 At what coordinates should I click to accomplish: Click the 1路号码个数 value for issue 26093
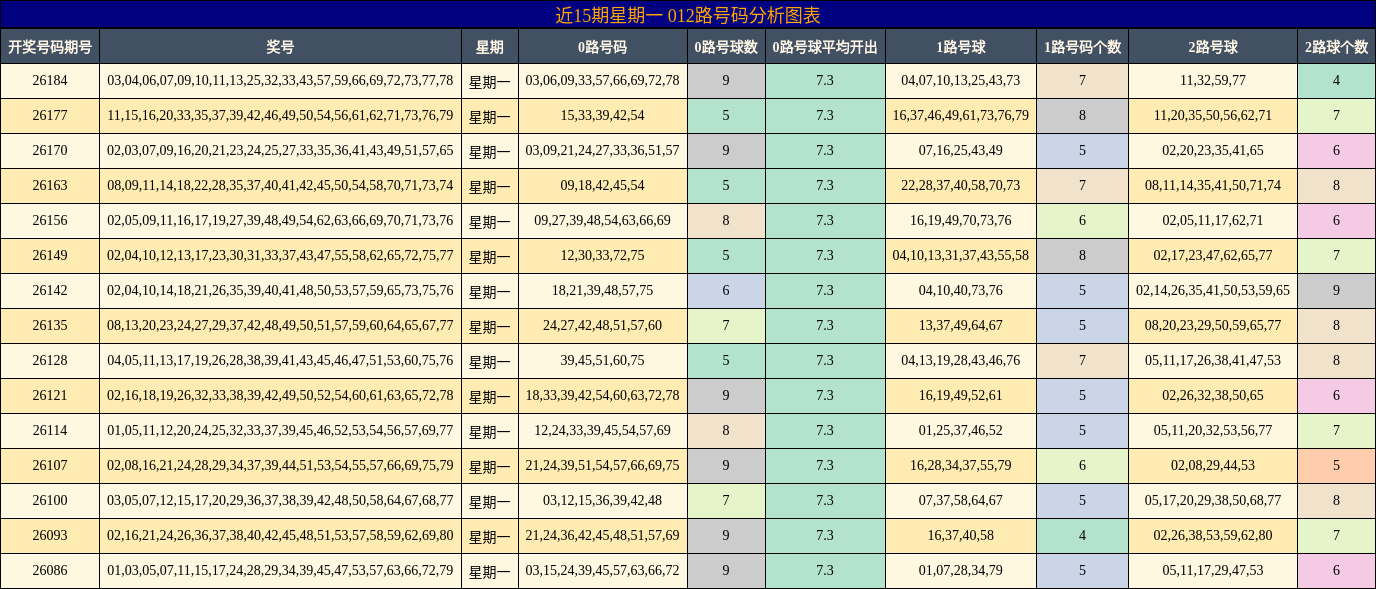1082,536
